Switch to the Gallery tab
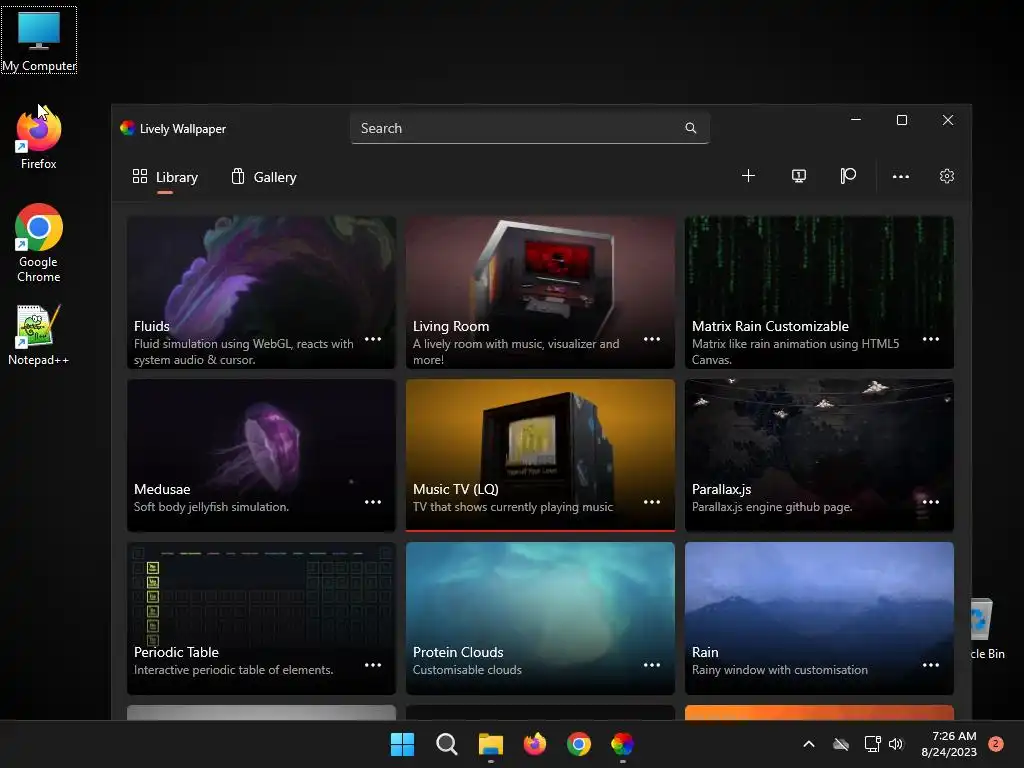1024x768 pixels. [x=264, y=177]
